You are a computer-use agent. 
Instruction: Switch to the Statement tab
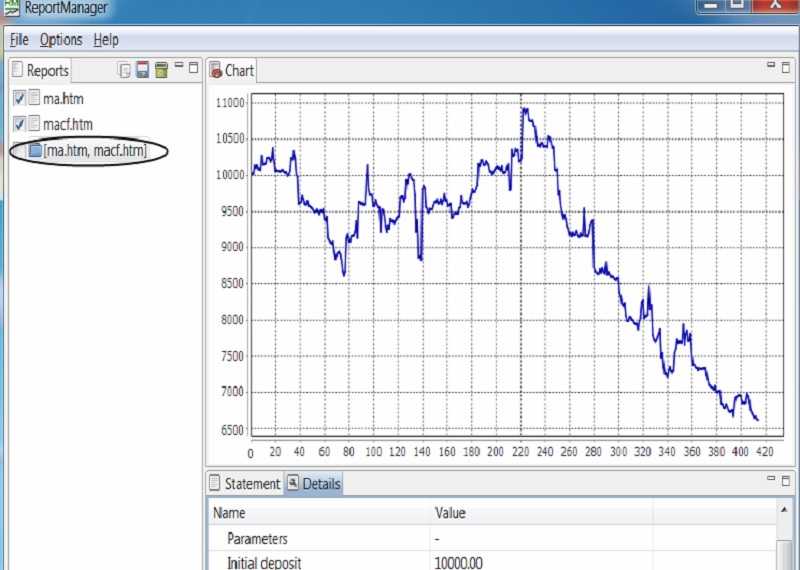pos(245,483)
